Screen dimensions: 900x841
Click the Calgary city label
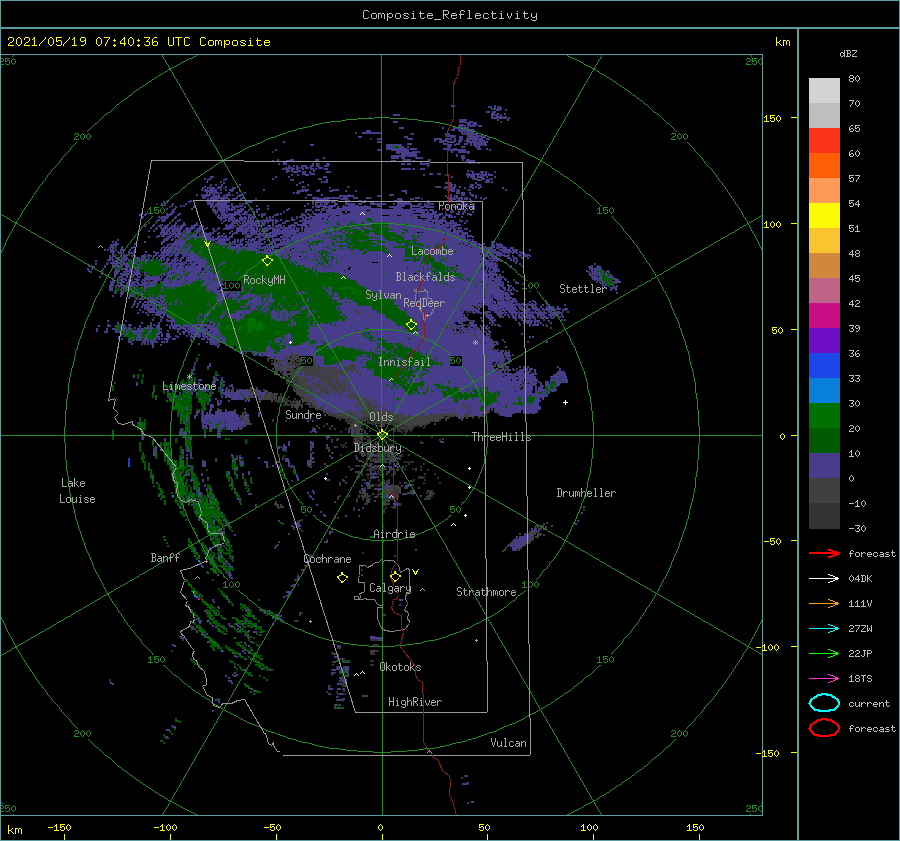tap(390, 588)
